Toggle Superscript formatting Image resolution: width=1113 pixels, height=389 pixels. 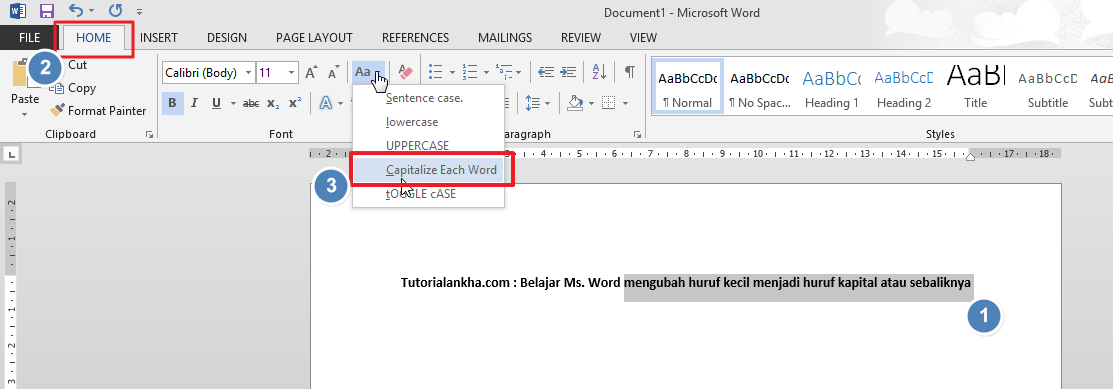(295, 103)
